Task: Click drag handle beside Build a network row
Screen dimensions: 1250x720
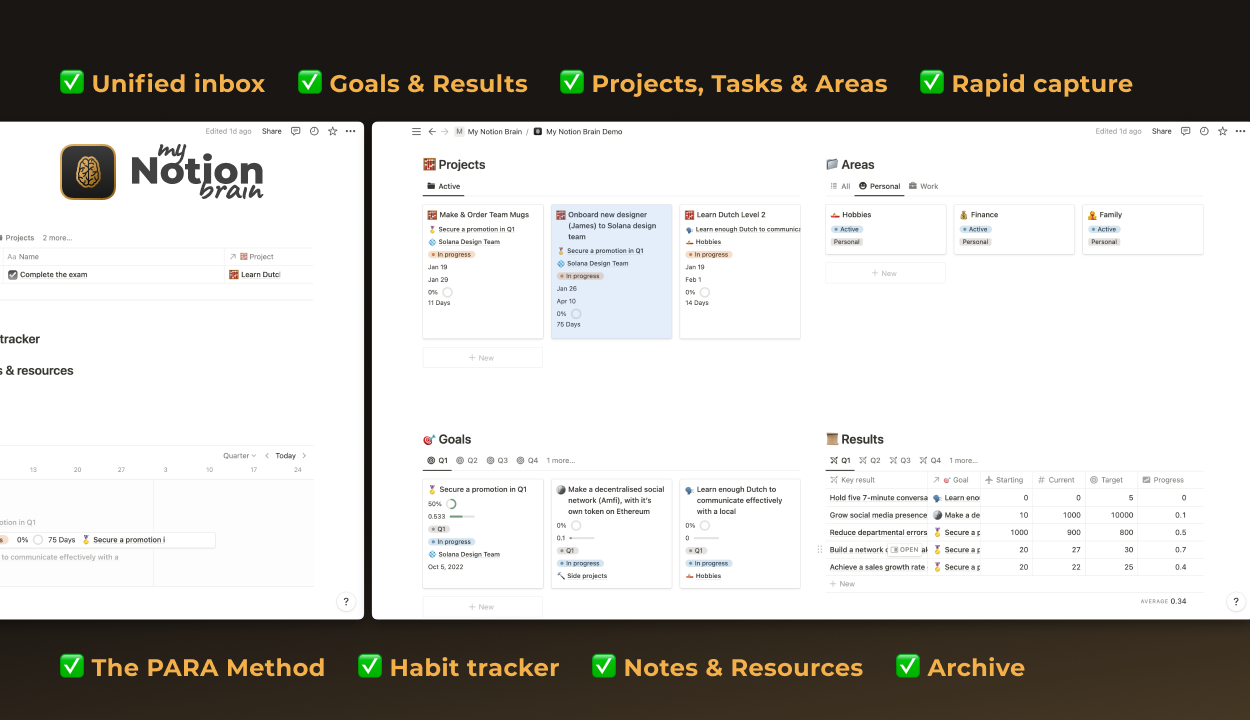Action: 820,549
